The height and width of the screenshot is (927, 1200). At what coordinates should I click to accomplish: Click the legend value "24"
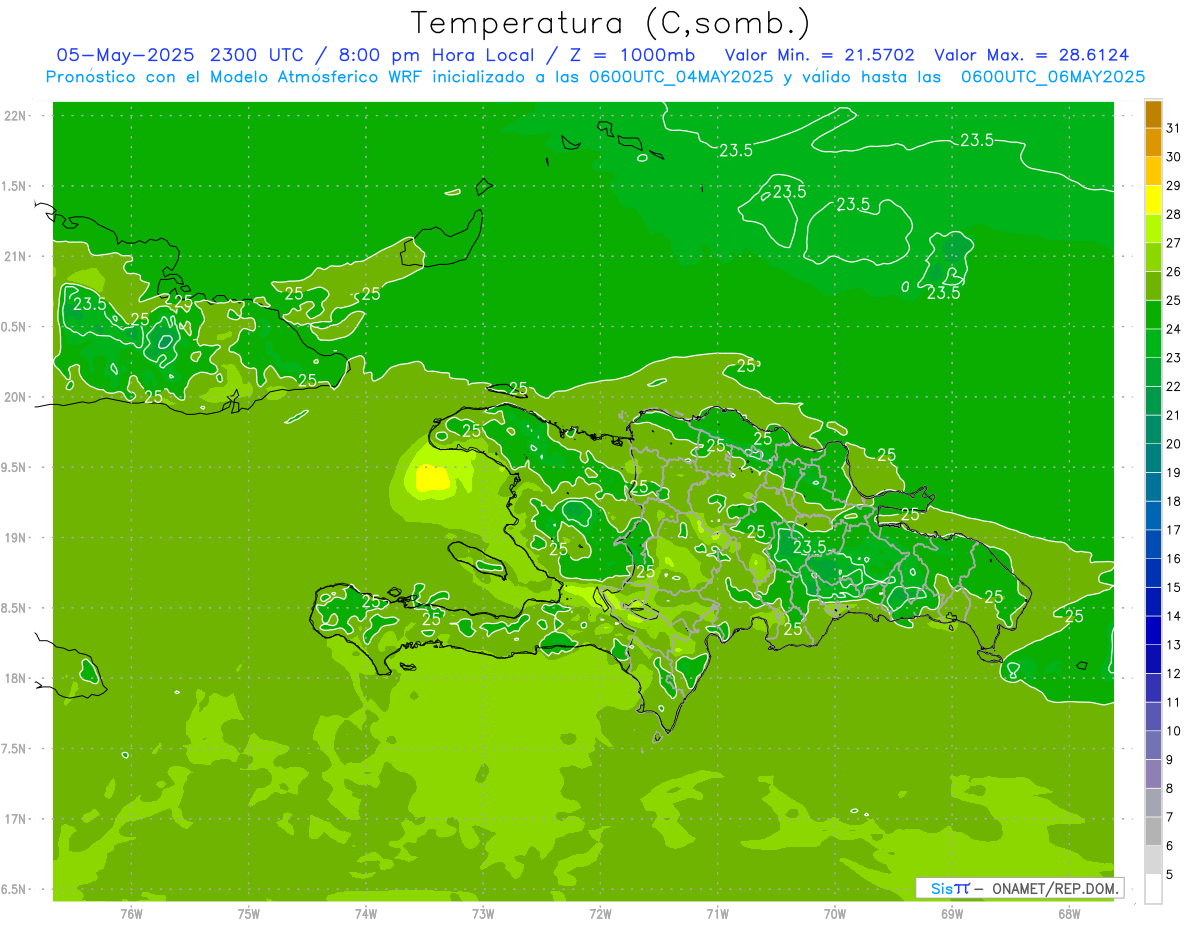(1173, 329)
